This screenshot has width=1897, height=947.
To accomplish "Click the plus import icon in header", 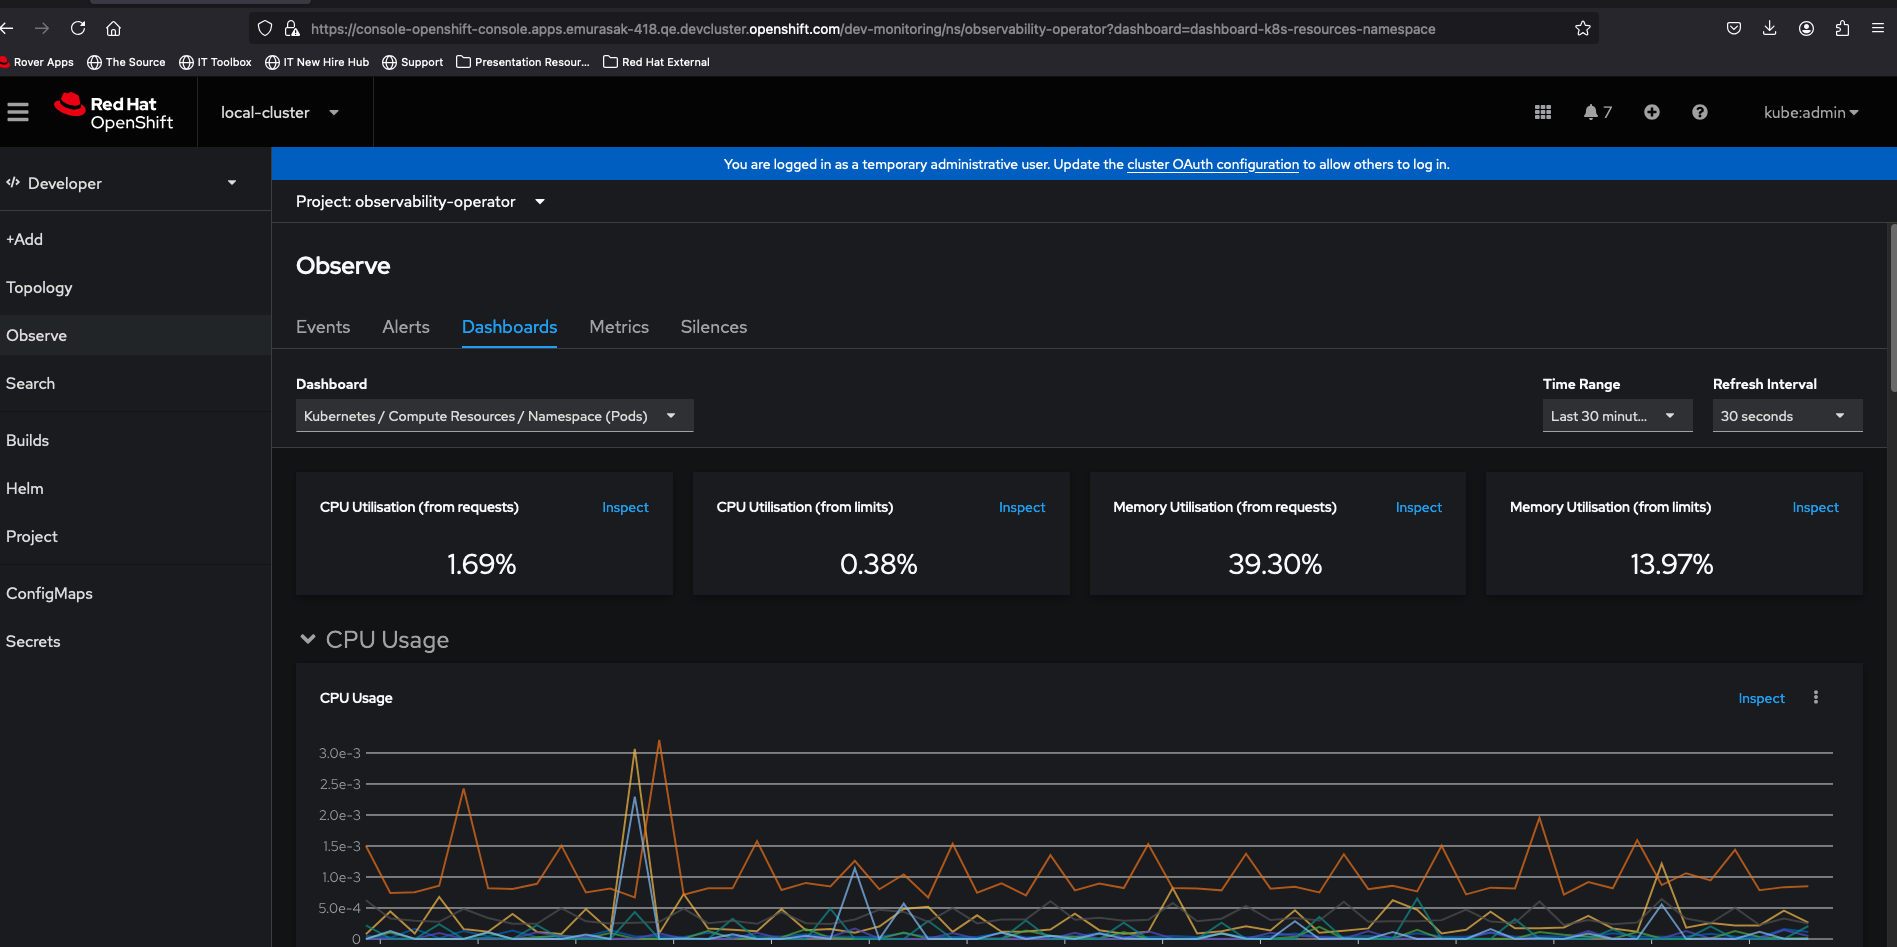I will (1651, 112).
